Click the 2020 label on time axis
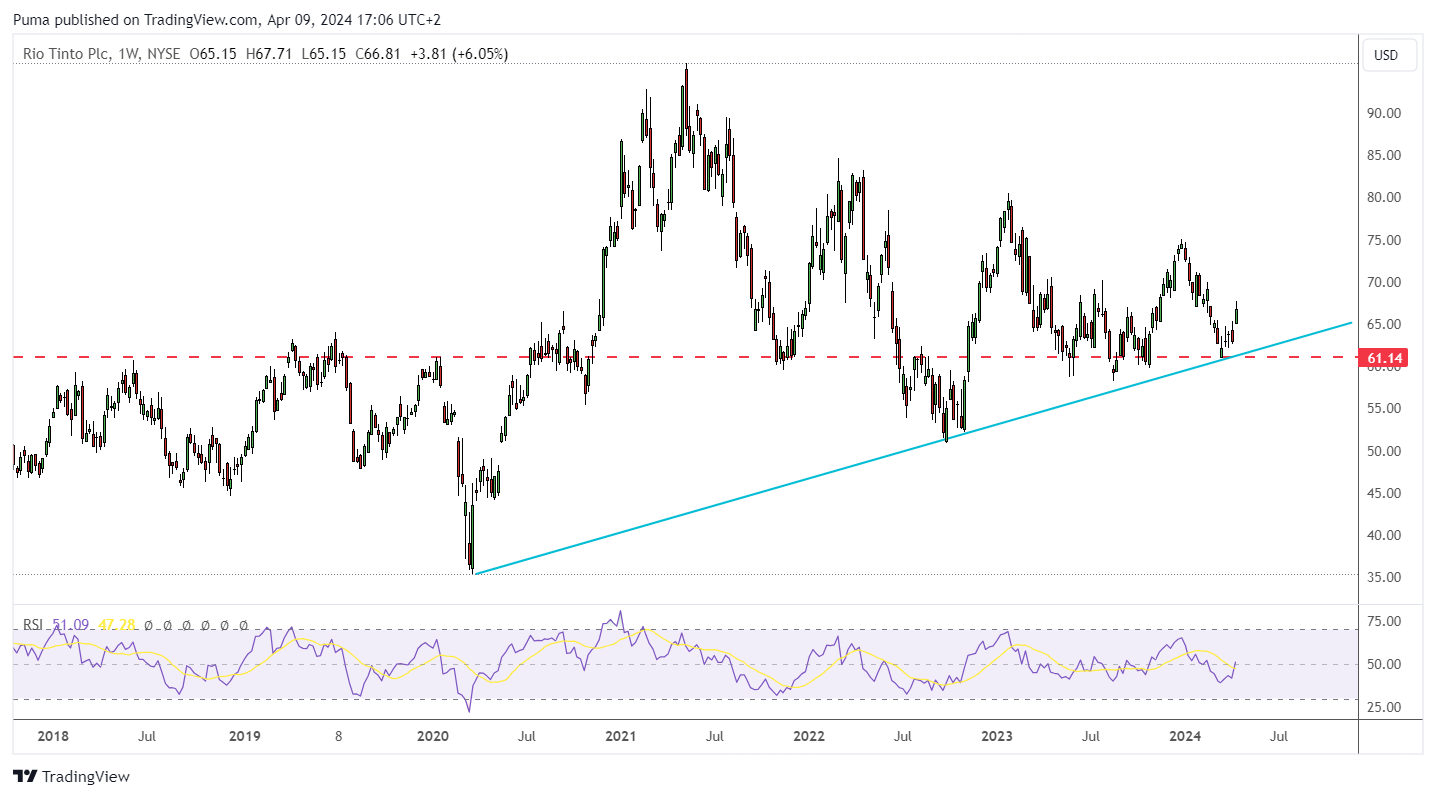This screenshot has width=1436, height=798. point(432,737)
